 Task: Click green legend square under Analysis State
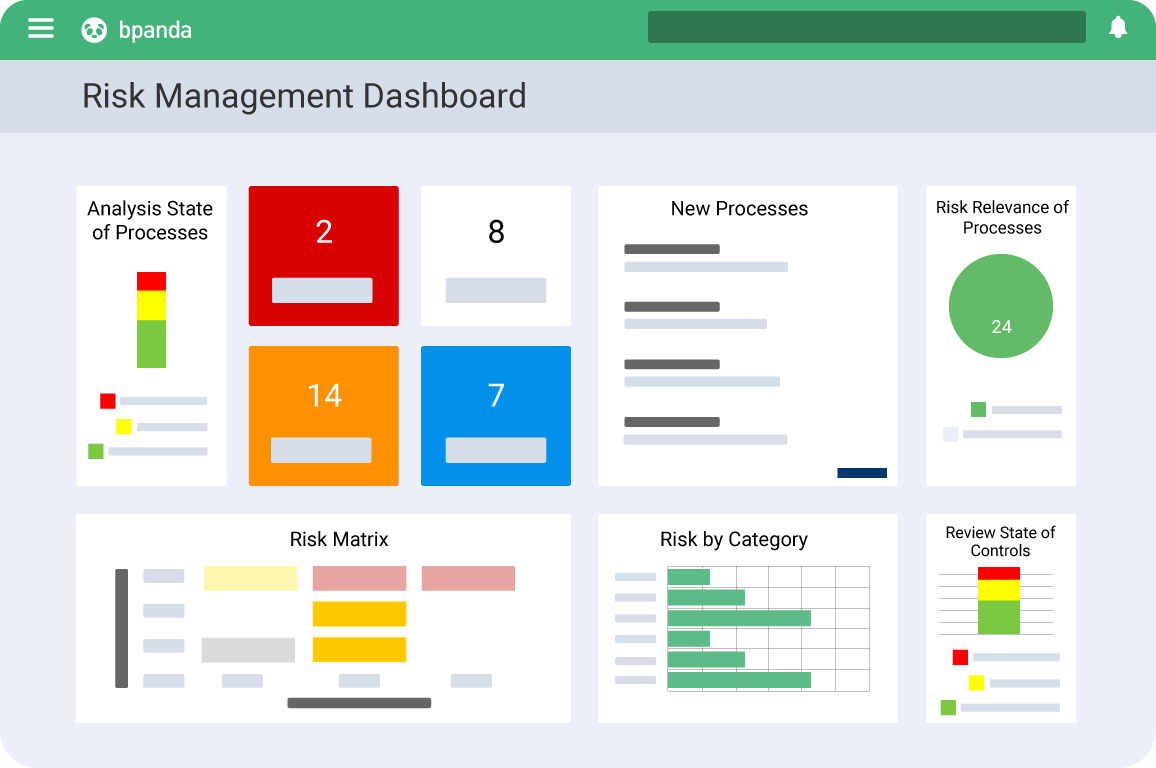(96, 451)
